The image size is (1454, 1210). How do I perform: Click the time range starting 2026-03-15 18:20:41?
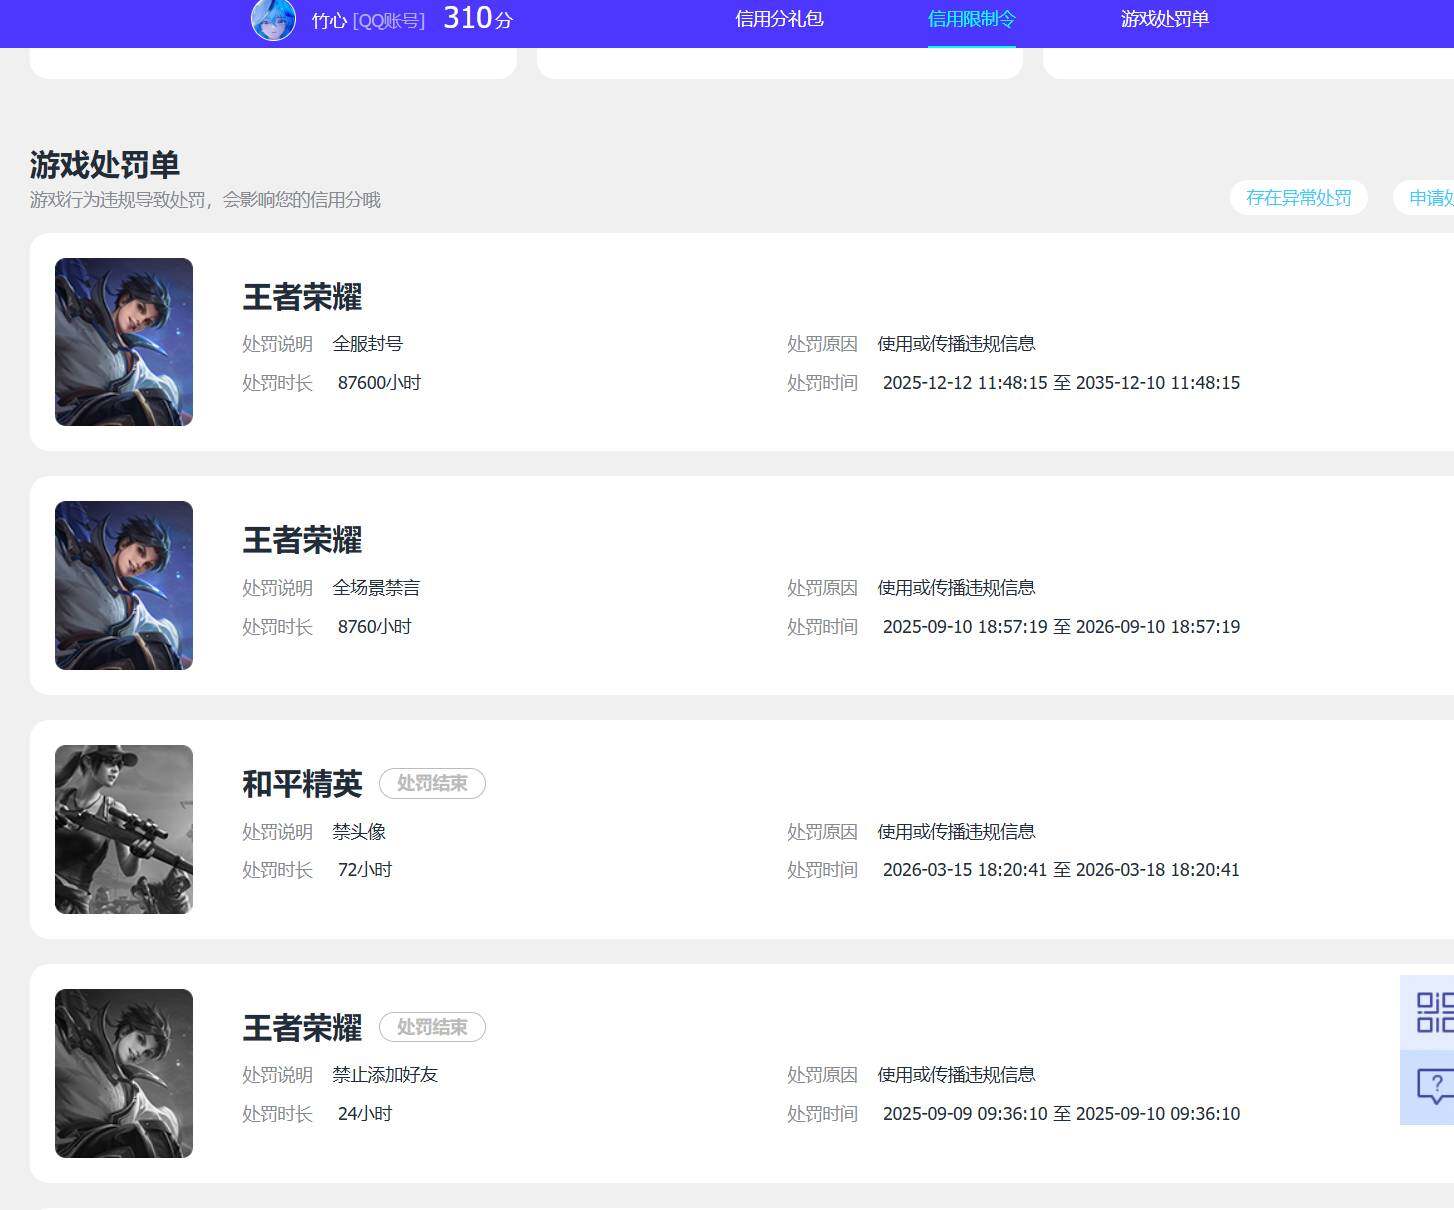[1061, 870]
